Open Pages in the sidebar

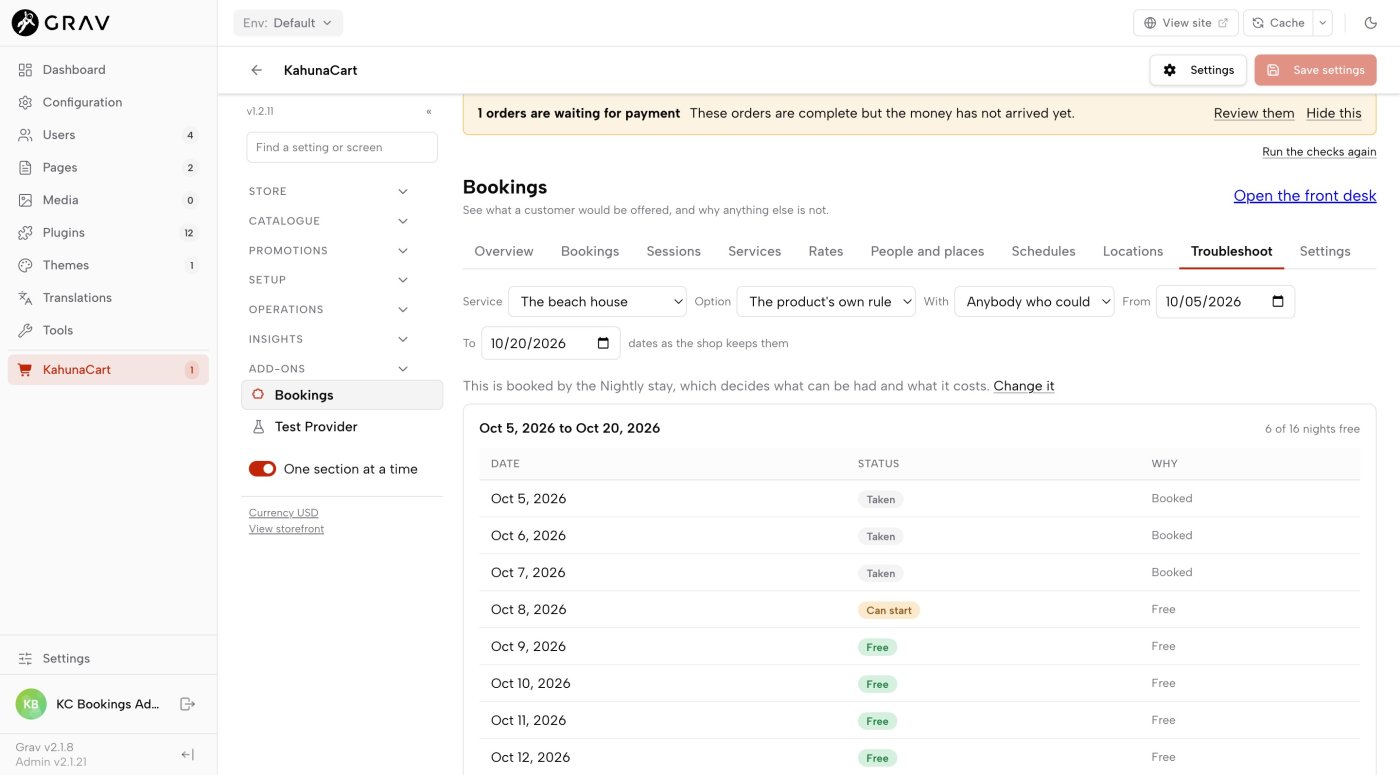tap(108, 167)
